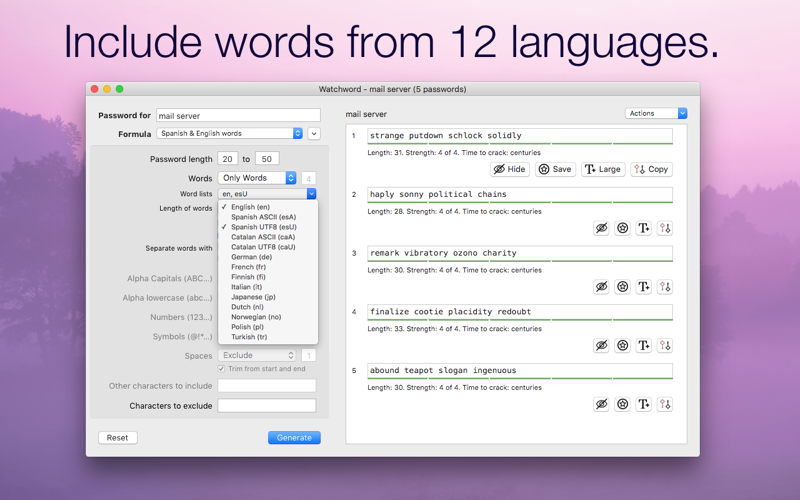Show password 4 in large type
This screenshot has width=800, height=500.
tap(643, 345)
